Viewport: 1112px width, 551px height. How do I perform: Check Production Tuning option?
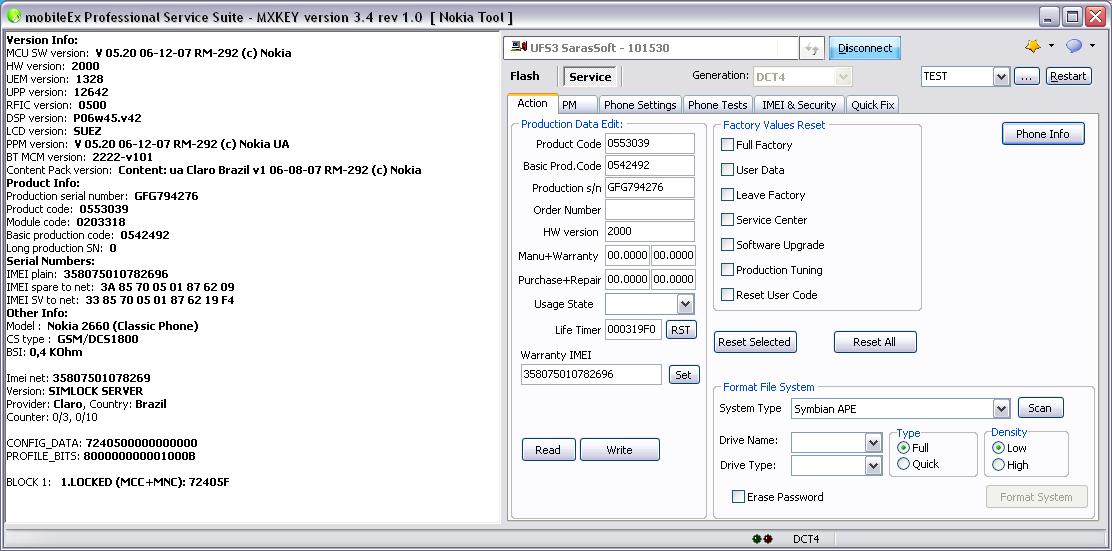point(727,269)
